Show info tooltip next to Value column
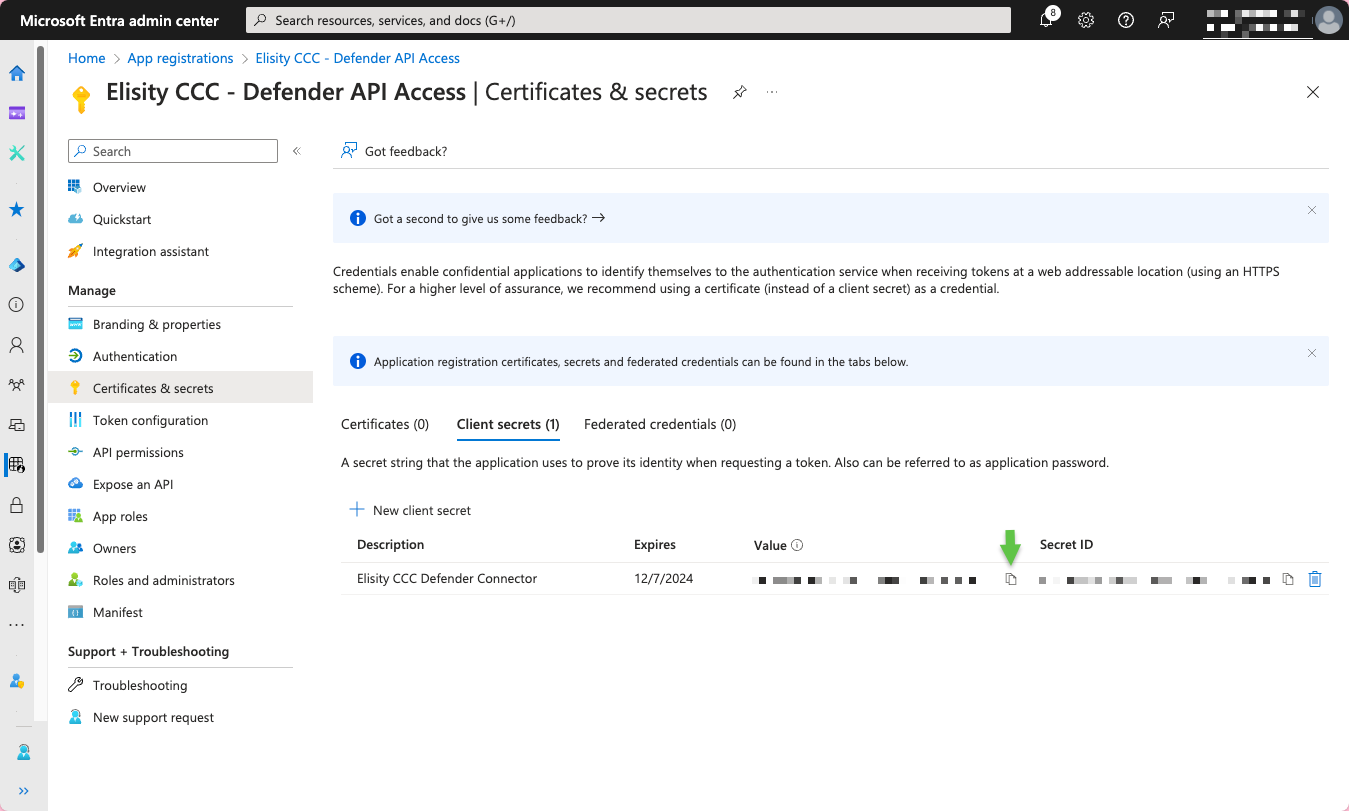This screenshot has width=1349, height=811. click(797, 545)
